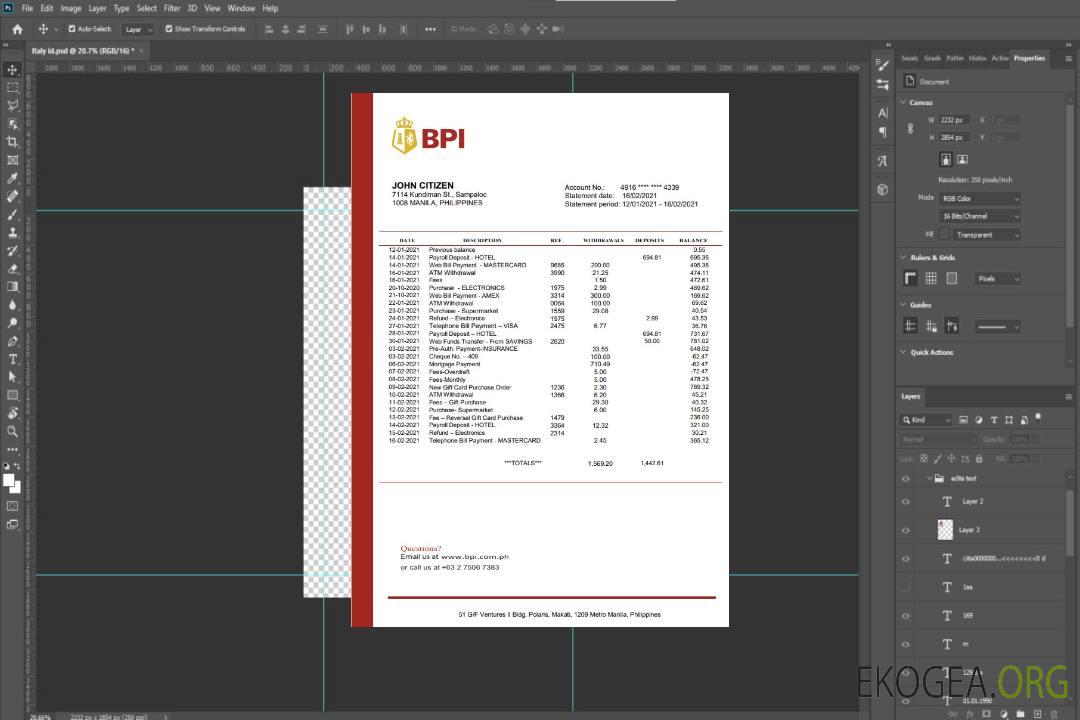Filter layers by type layers icon
Screen dimensions: 1080x720
[x=994, y=420]
